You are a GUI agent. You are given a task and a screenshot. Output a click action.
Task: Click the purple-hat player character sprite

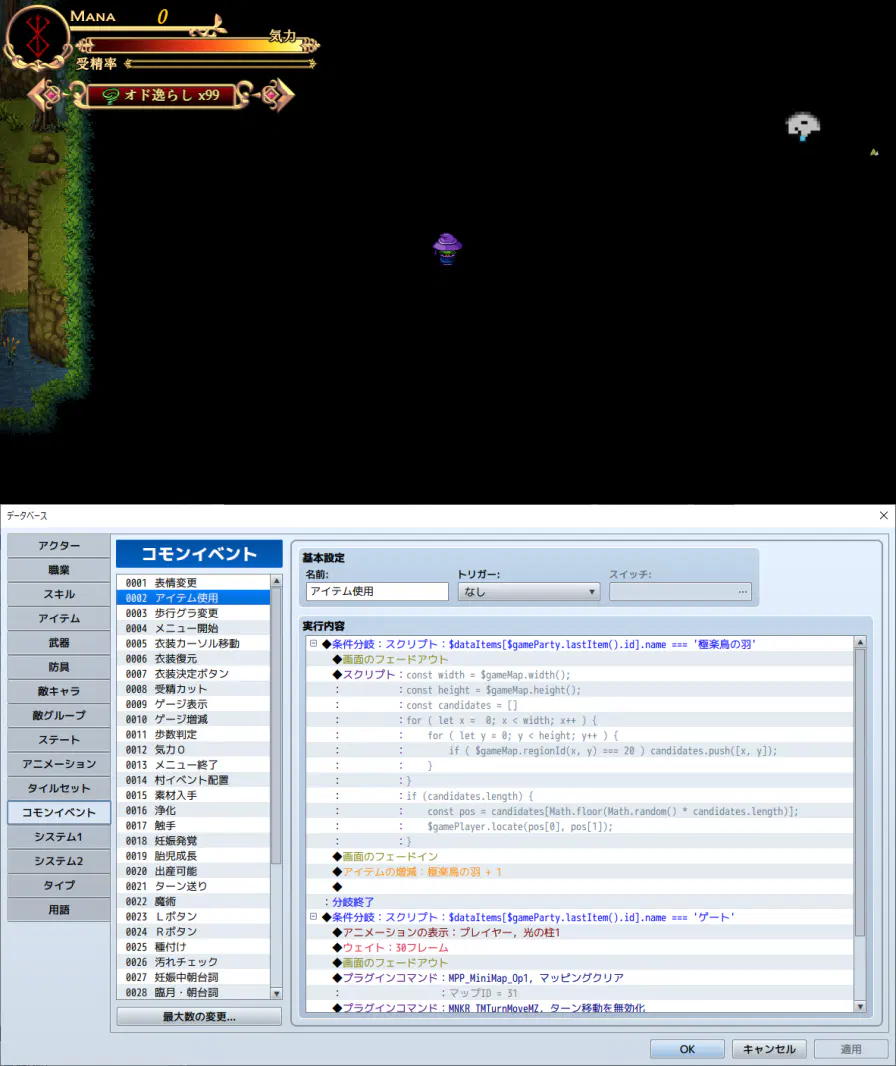pyautogui.click(x=447, y=248)
